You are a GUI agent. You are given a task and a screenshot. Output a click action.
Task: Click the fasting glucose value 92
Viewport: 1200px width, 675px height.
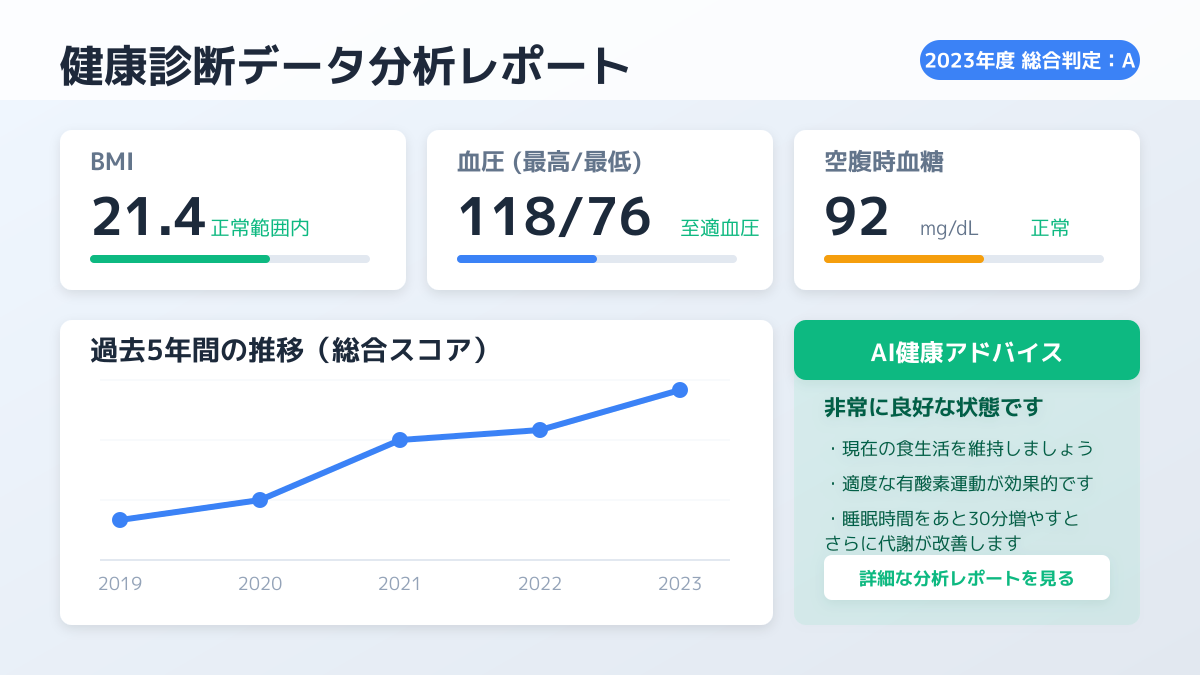[x=857, y=217]
